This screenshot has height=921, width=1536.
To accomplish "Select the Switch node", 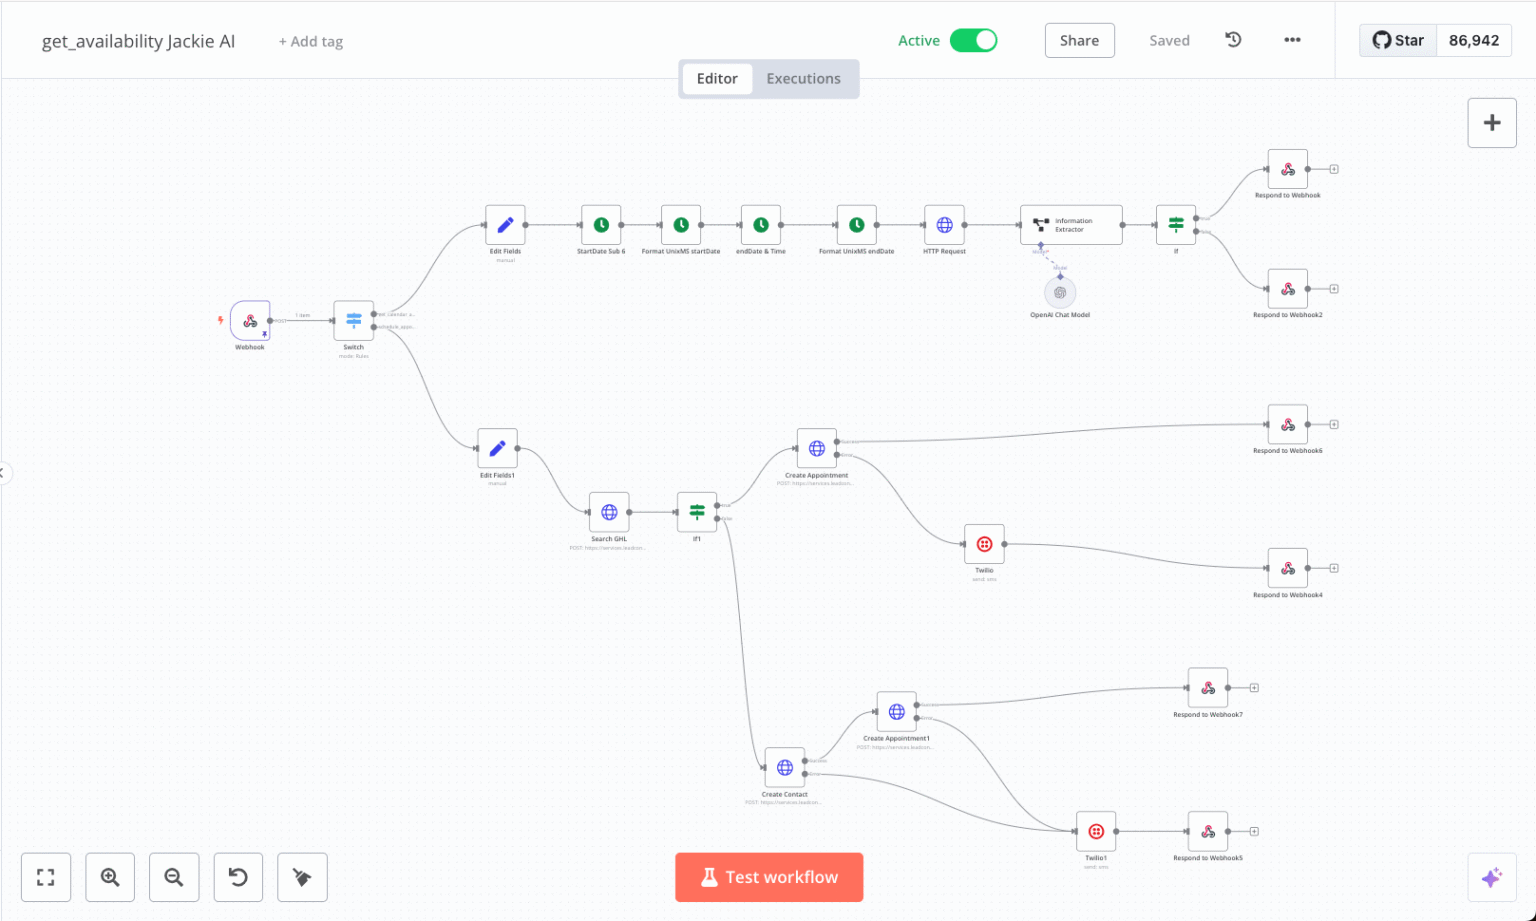I will coord(354,321).
